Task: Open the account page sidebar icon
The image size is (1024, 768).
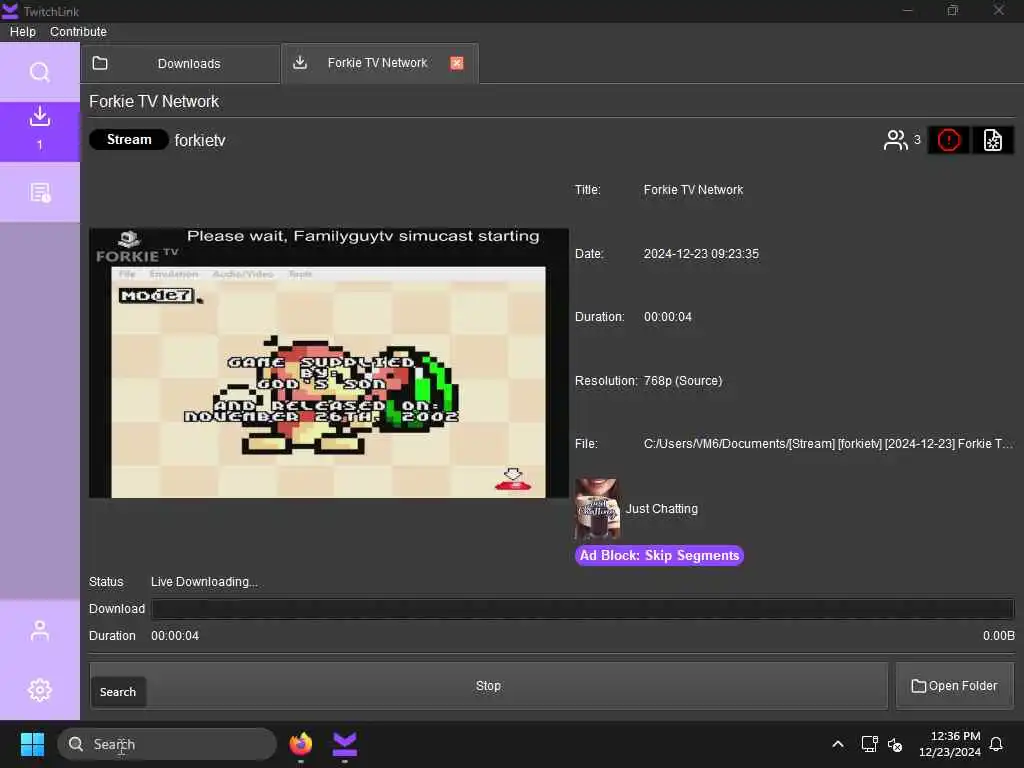Action: click(x=40, y=630)
